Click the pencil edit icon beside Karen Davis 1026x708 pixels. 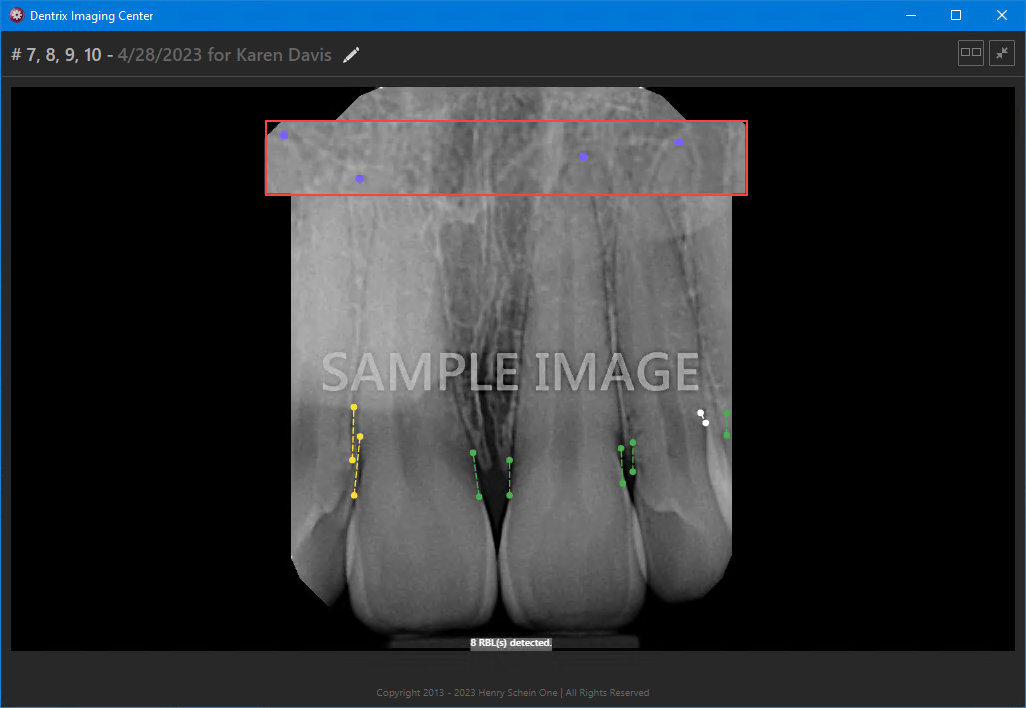tap(351, 55)
